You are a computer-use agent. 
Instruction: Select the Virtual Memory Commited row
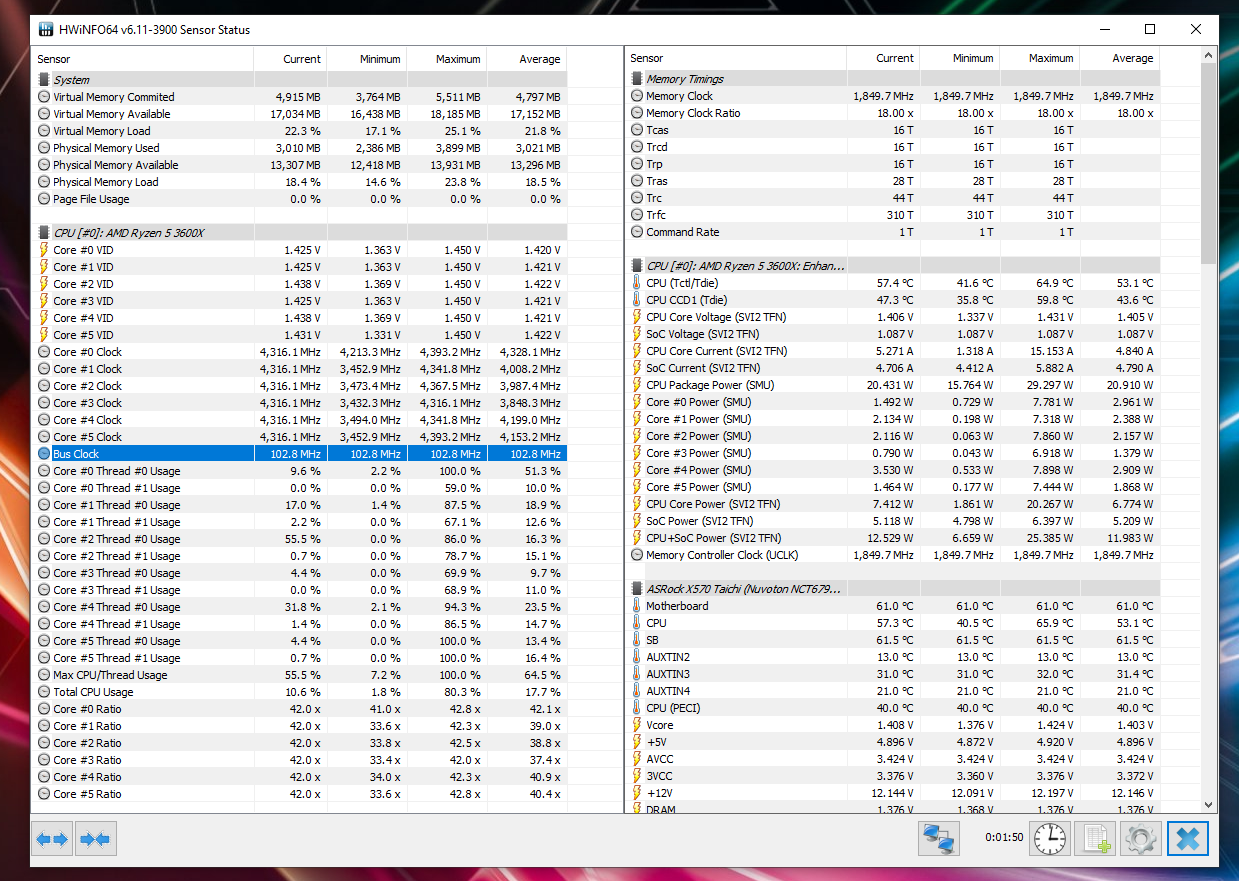point(299,97)
